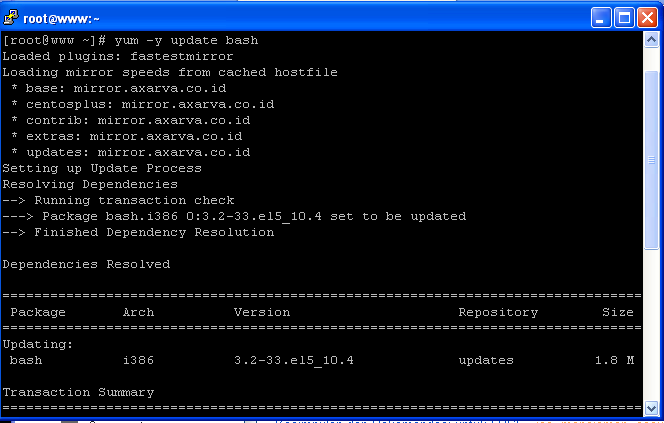The height and width of the screenshot is (423, 664).
Task: Maximize the root@www terminal window
Action: point(625,16)
